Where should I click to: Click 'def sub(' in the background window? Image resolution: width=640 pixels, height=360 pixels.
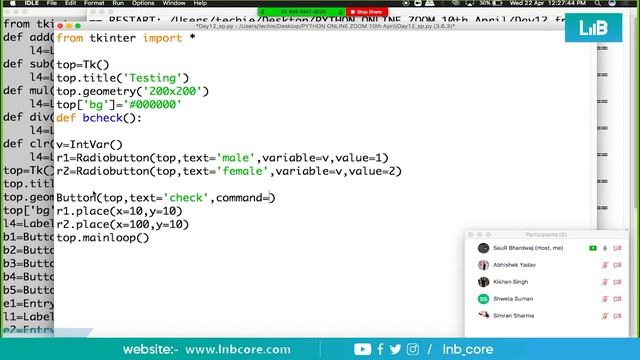(28, 64)
